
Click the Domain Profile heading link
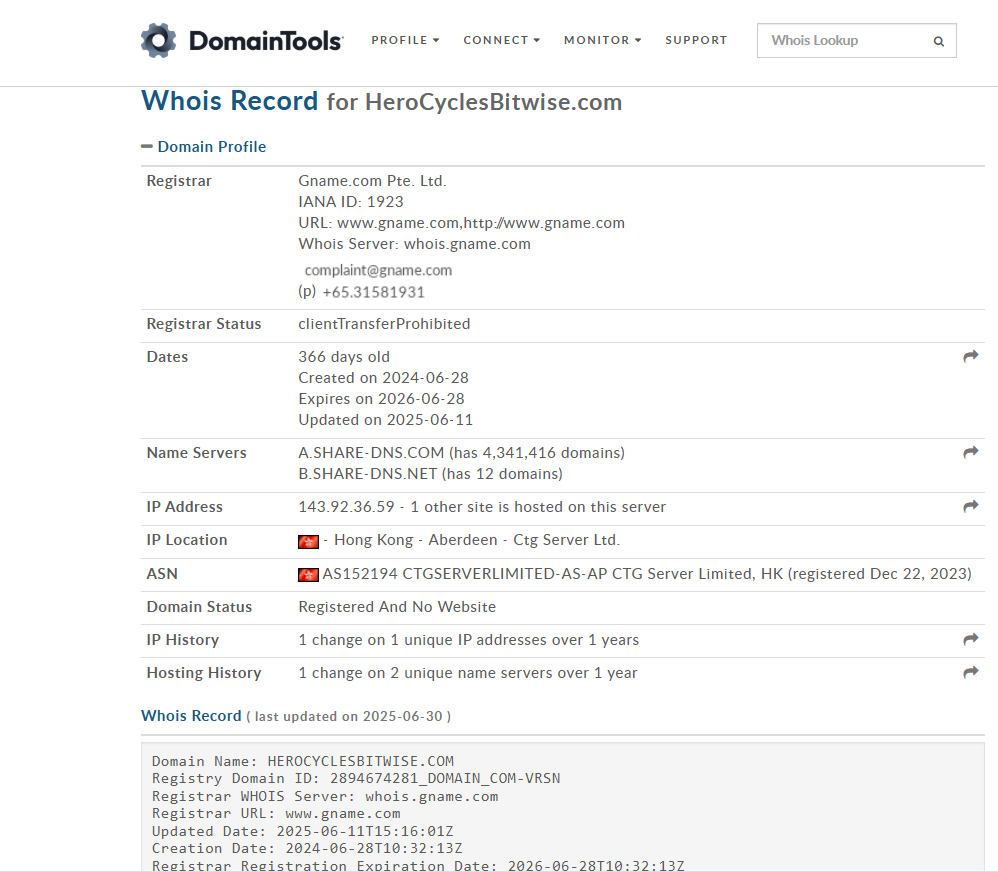coord(212,146)
